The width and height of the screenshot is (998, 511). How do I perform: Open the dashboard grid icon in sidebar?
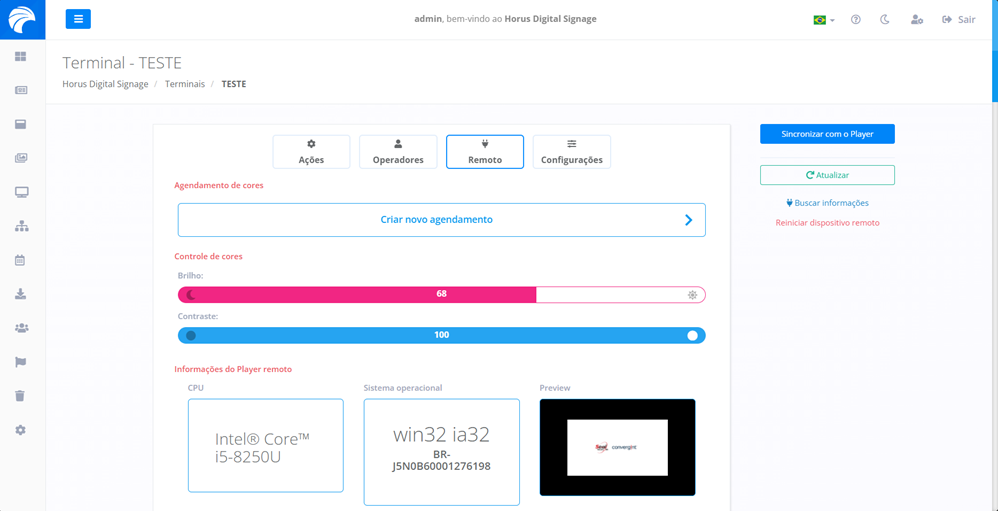[x=21, y=57]
